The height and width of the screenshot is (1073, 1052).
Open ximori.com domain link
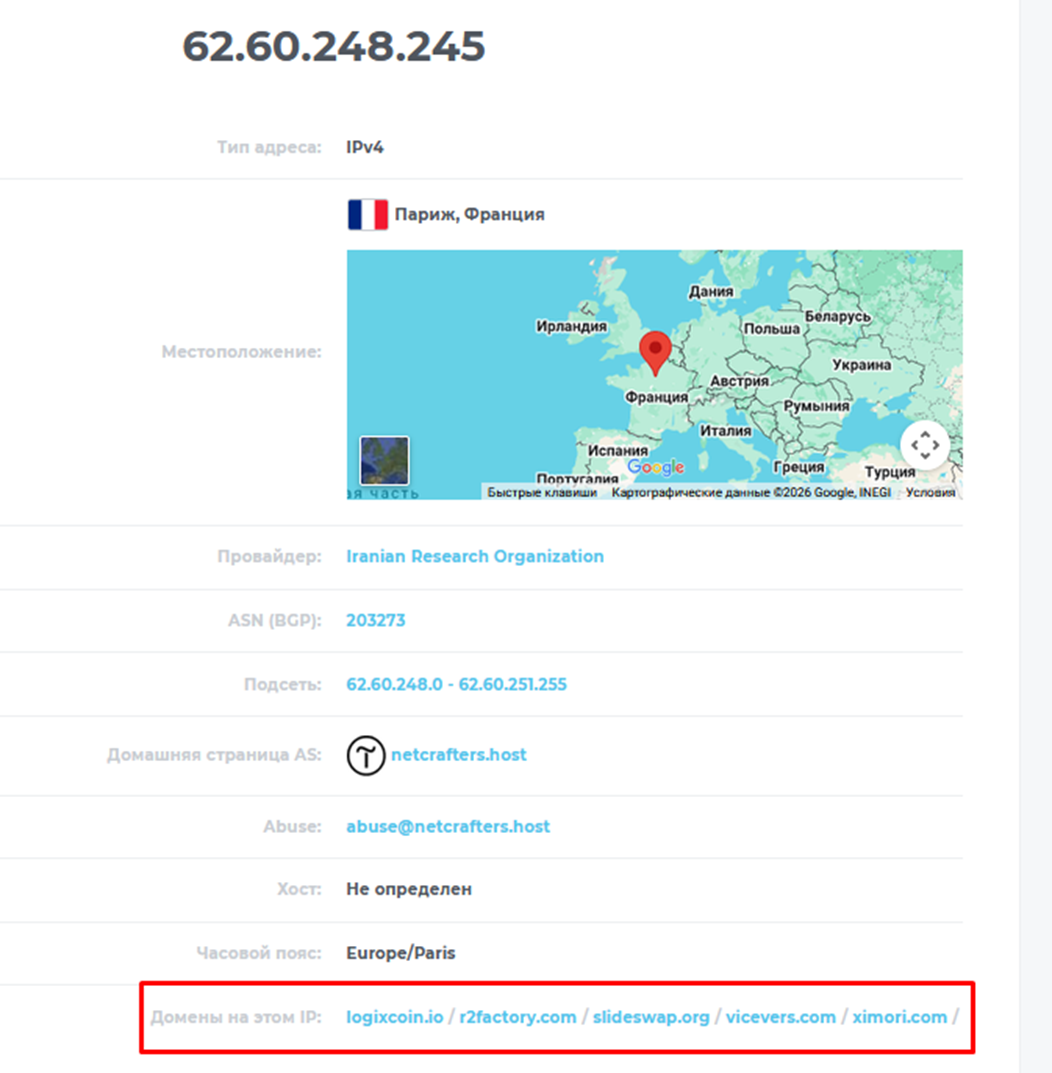click(899, 1018)
